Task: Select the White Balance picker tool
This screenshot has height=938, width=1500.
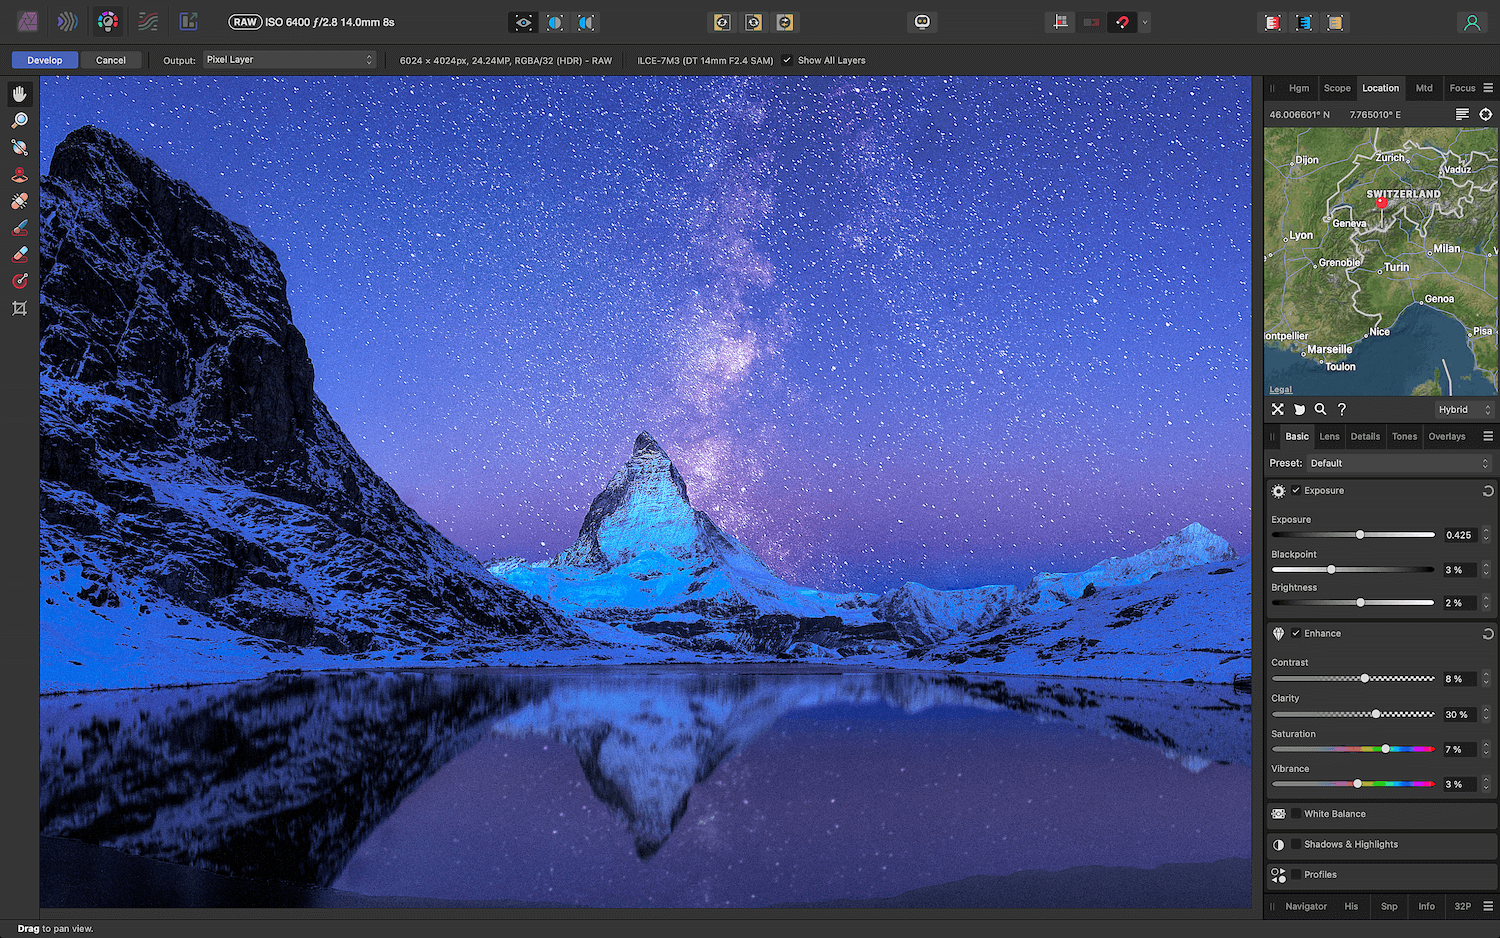Action: [x=19, y=148]
